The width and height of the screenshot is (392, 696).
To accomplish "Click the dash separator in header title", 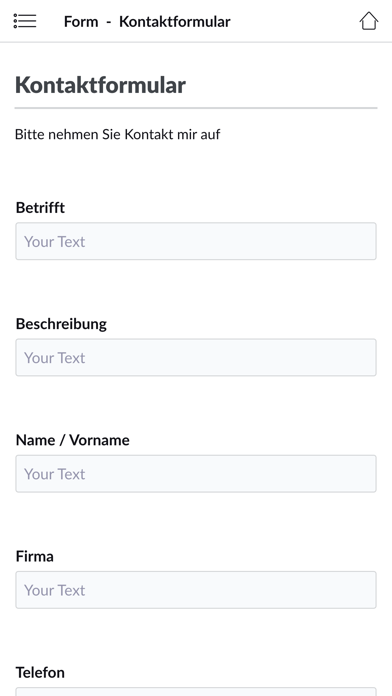I will [x=108, y=22].
